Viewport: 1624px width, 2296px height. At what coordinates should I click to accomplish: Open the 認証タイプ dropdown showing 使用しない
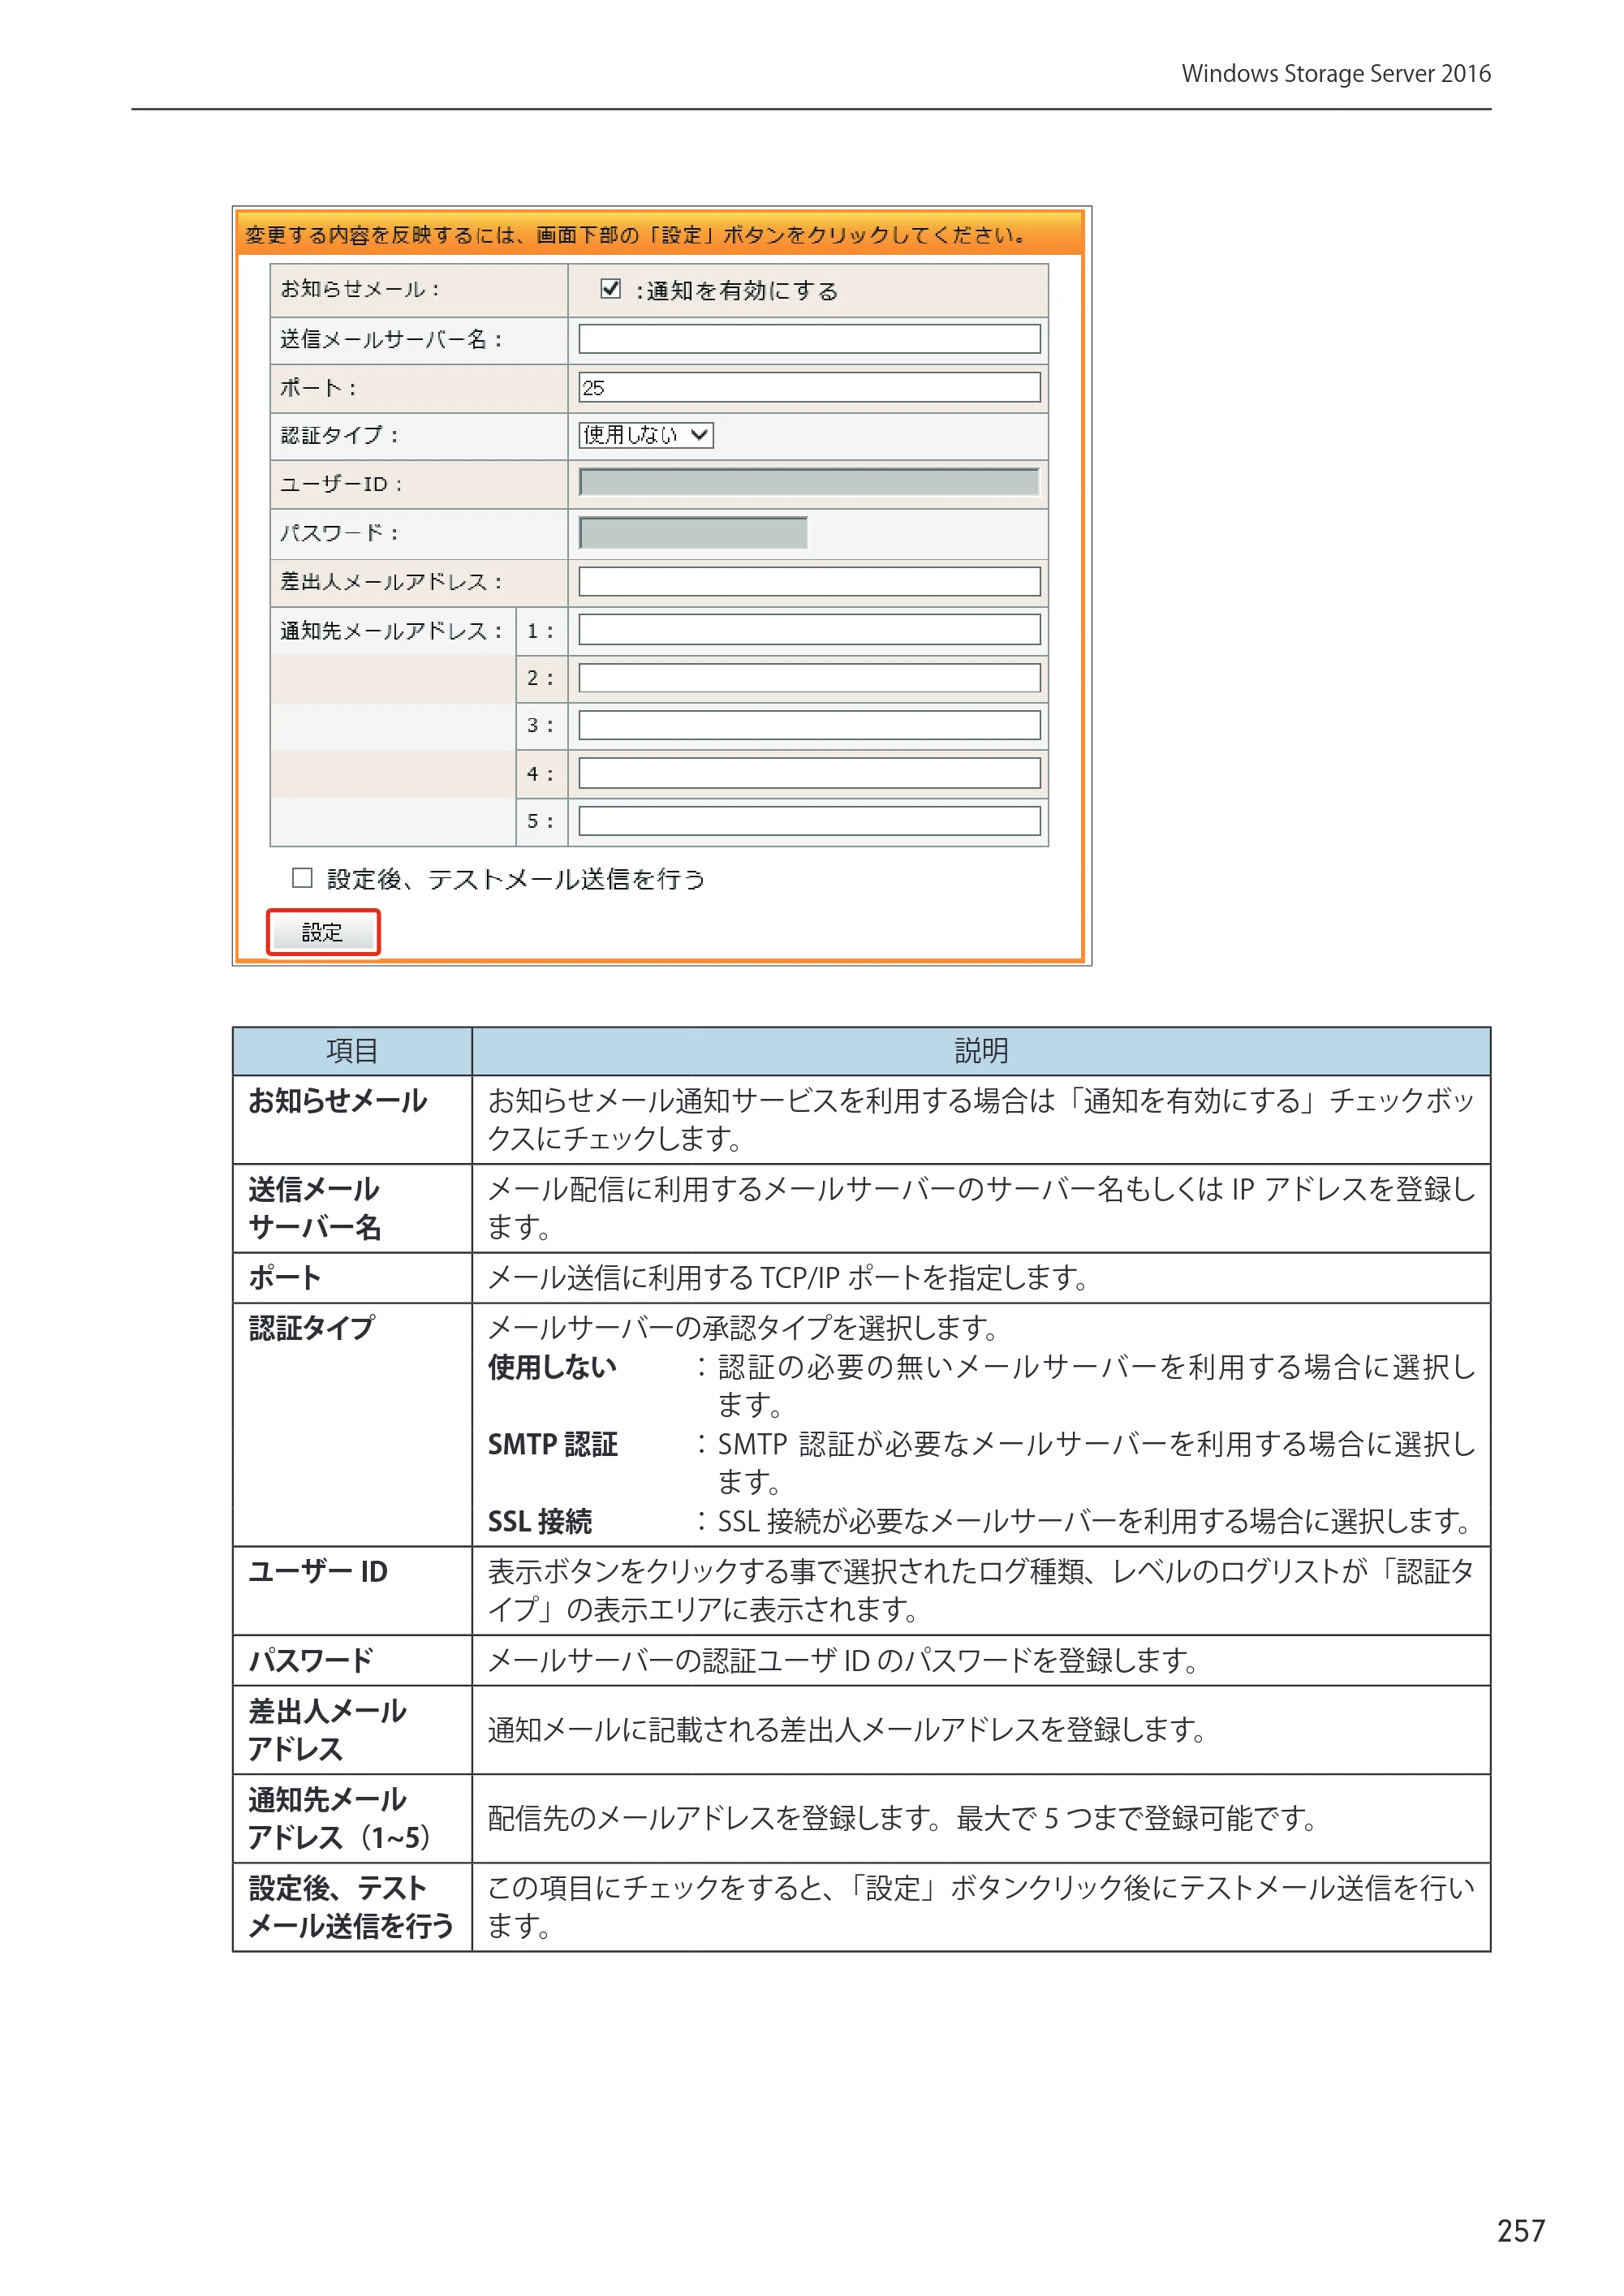coord(646,435)
